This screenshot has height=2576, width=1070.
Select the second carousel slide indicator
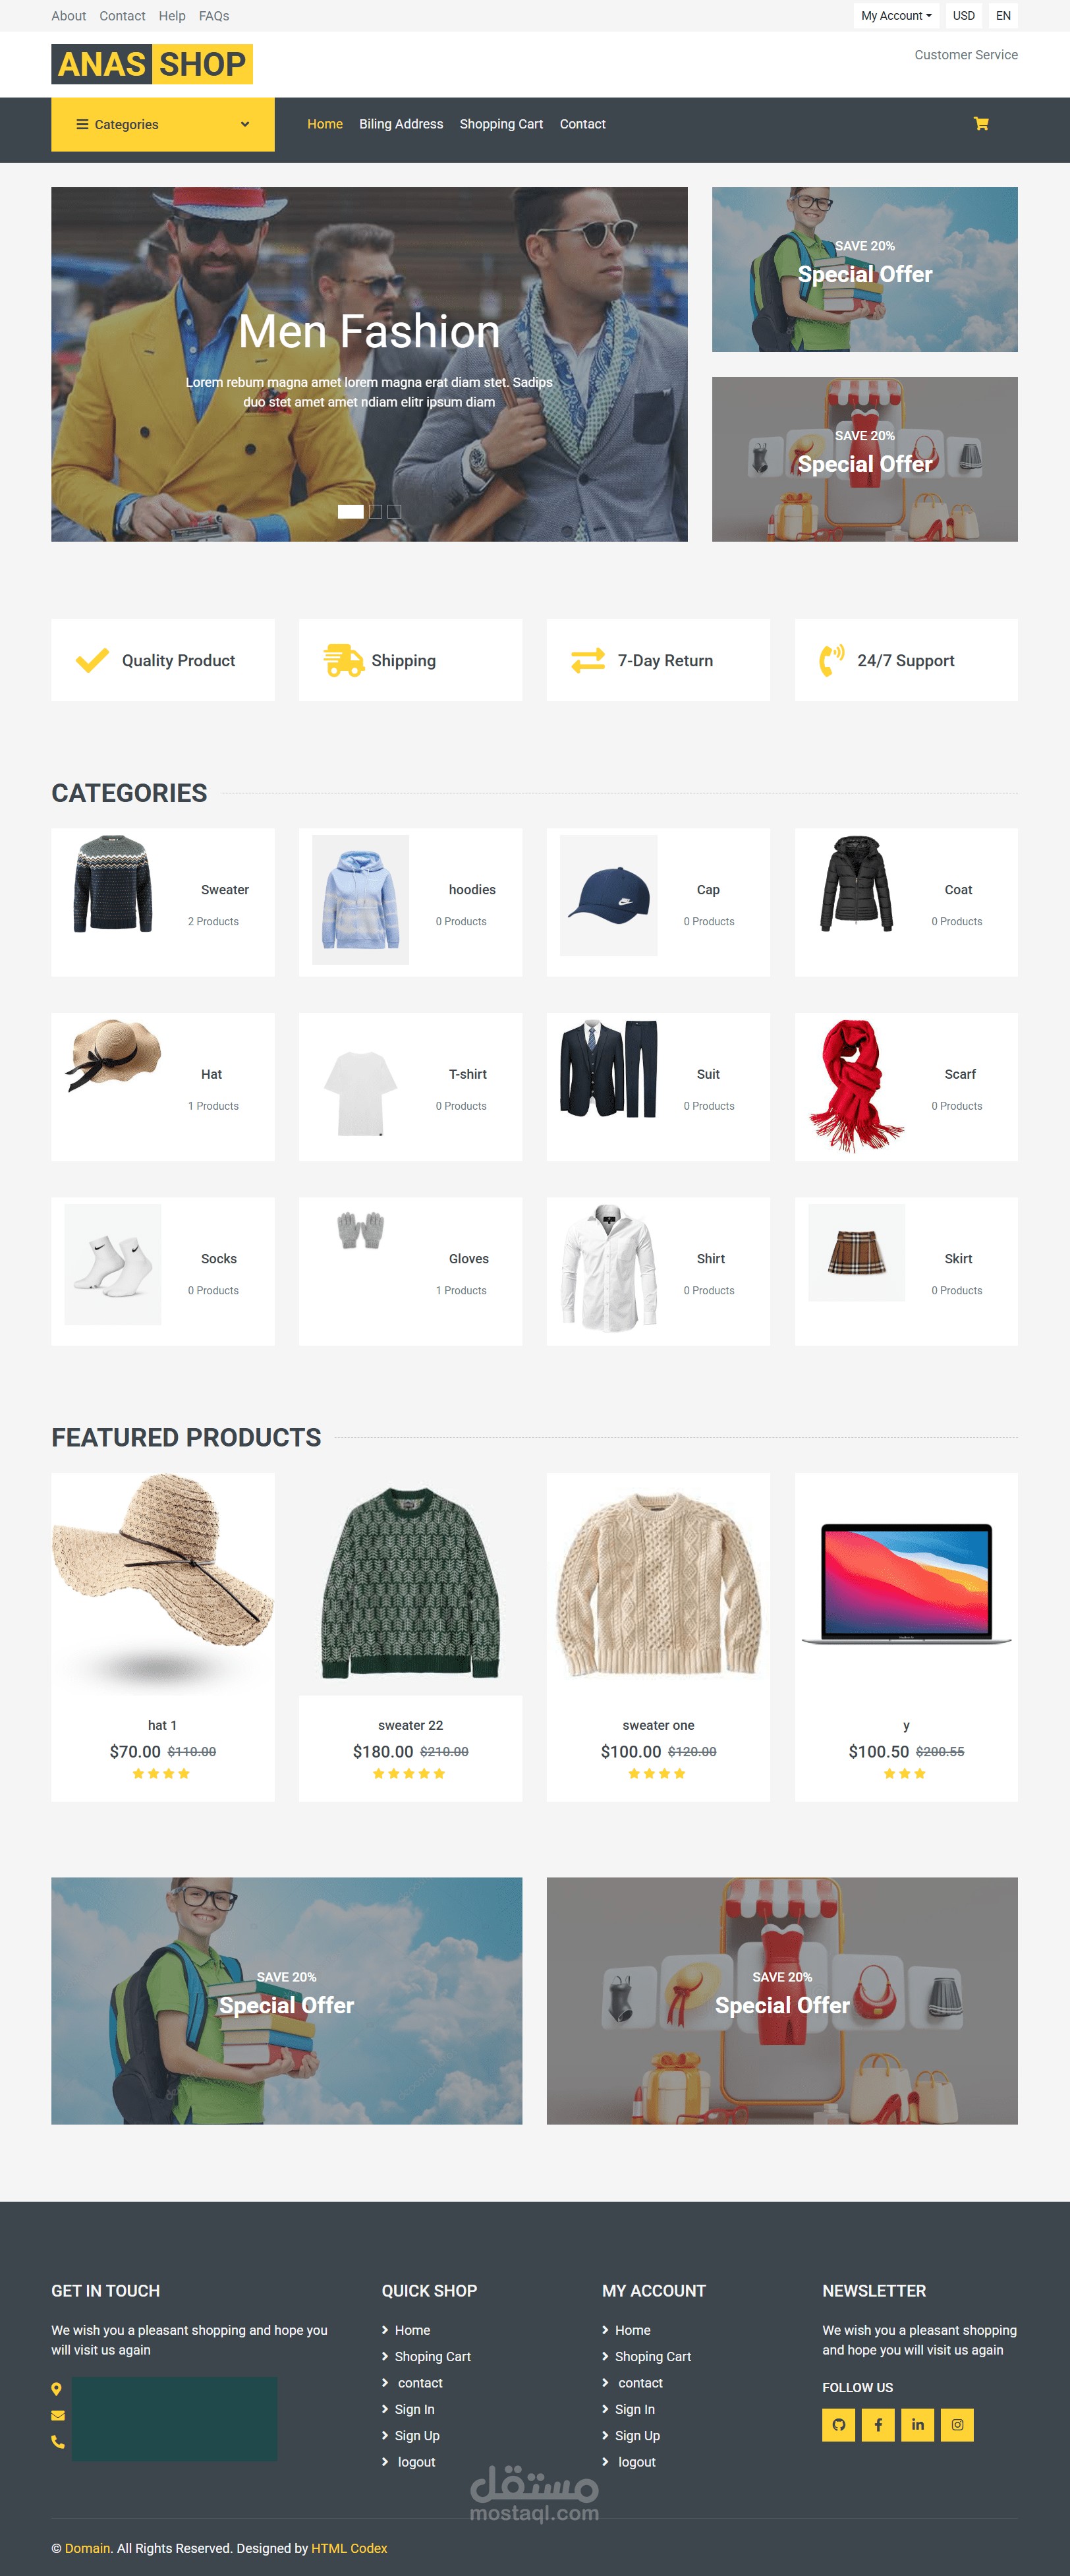coord(375,511)
